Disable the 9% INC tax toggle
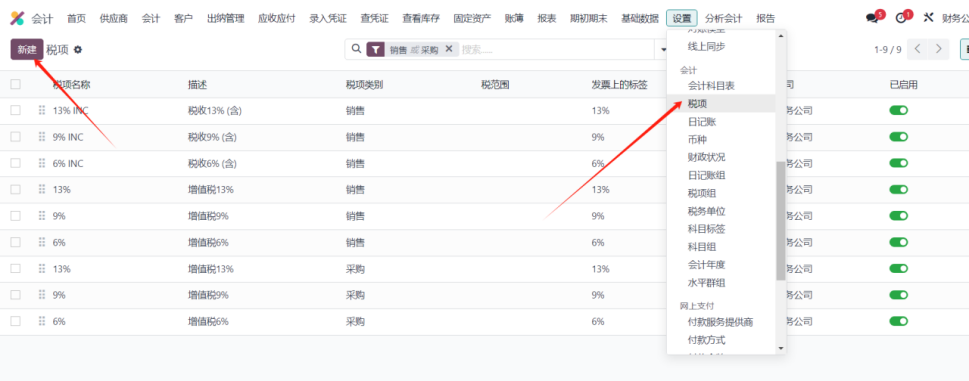Screen dimensions: 969x381 [899, 137]
